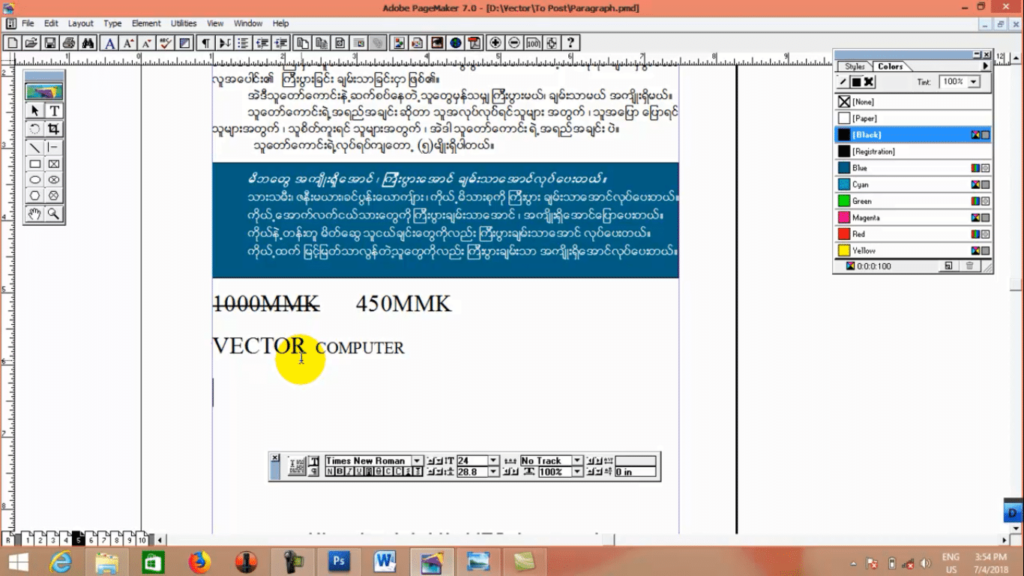Select the Ellipse tool in toolbox

35,180
